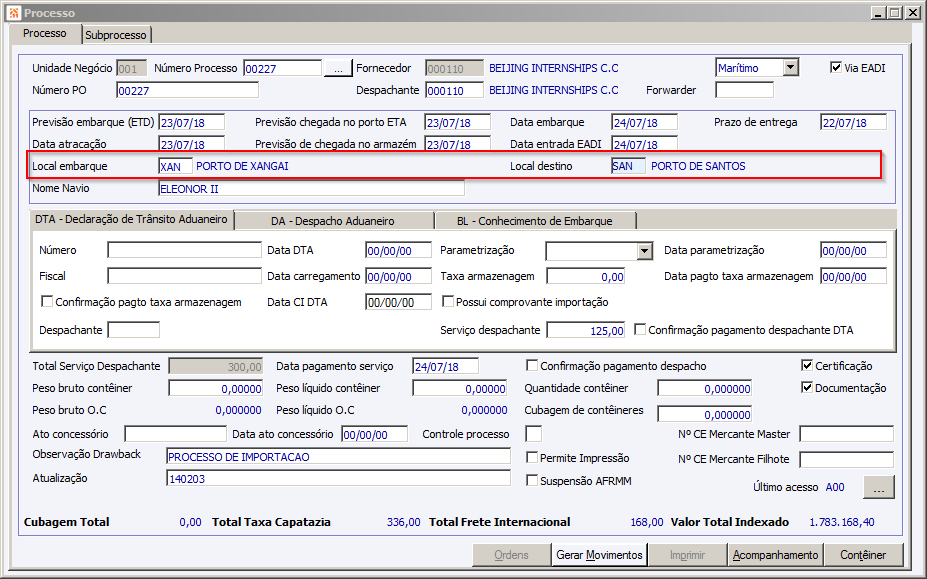
Task: Tick Permite Impressão checkbox
Action: tap(532, 457)
